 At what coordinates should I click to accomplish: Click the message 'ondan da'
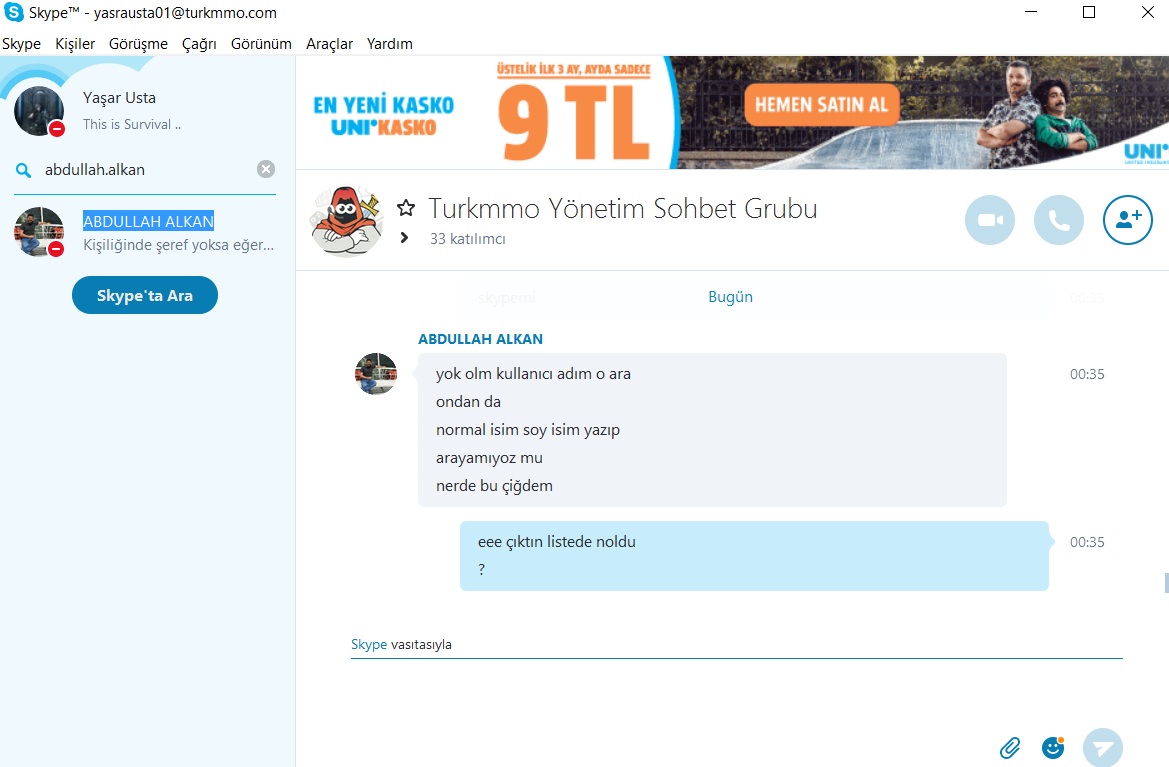[468, 402]
